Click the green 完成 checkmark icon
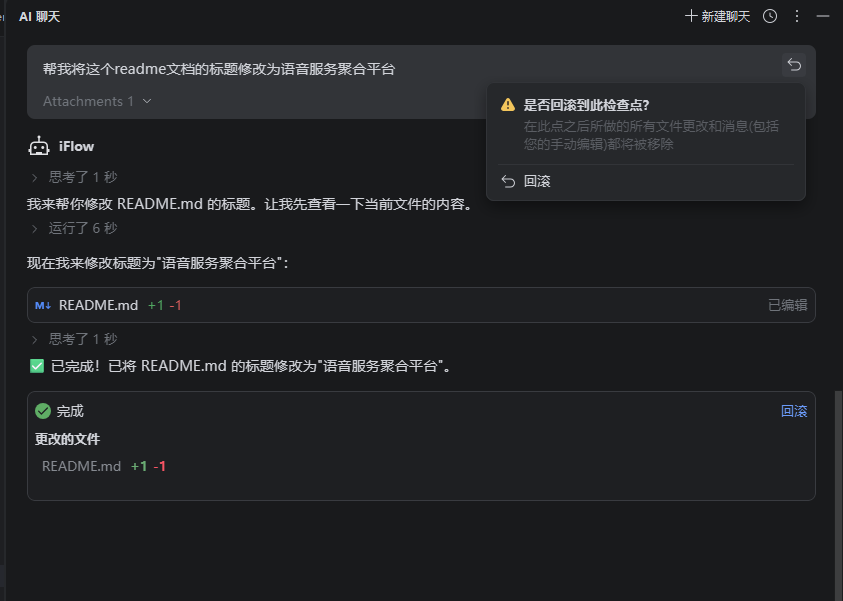 coord(43,411)
